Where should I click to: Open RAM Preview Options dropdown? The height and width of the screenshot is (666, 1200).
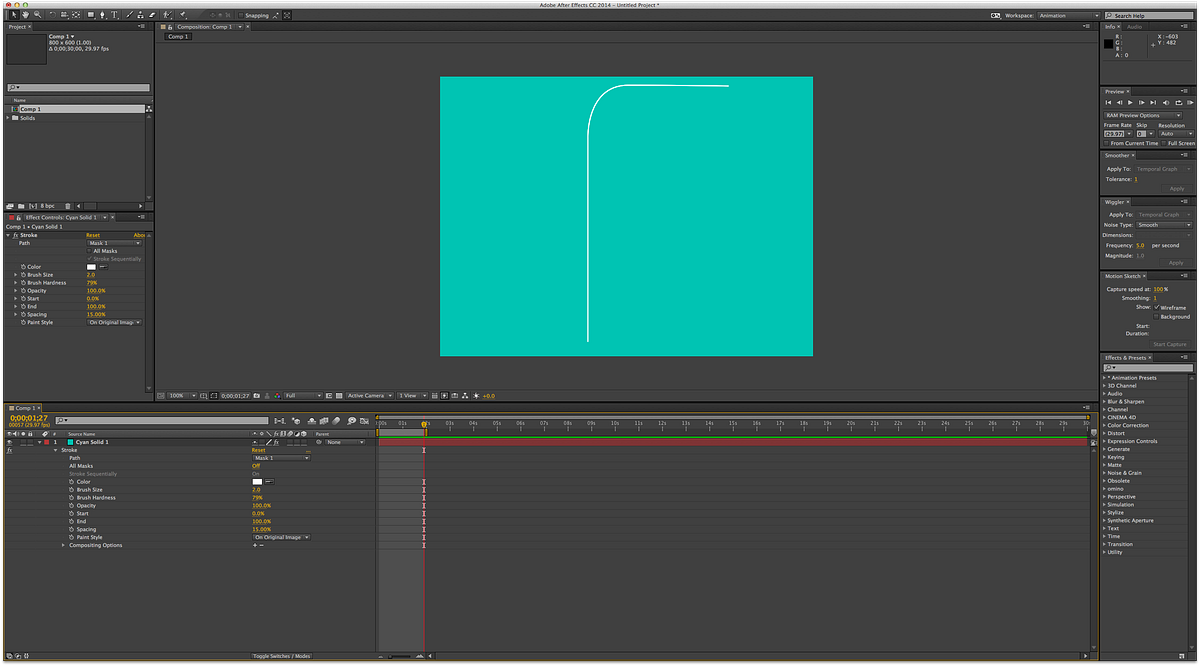pos(1142,115)
